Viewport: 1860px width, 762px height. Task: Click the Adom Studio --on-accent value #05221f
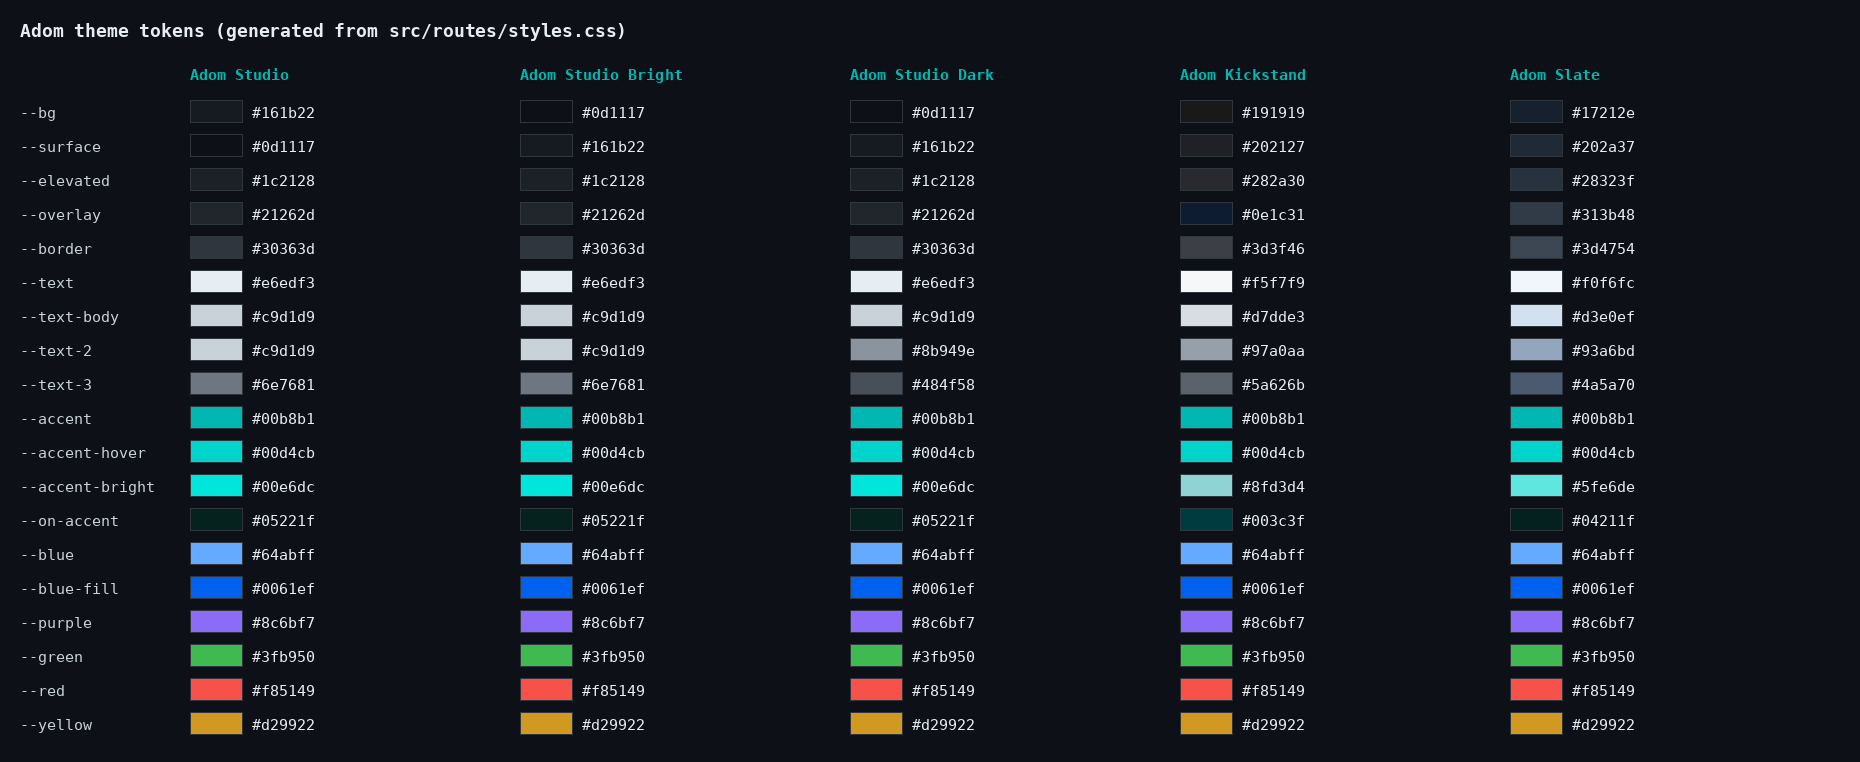tap(283, 521)
